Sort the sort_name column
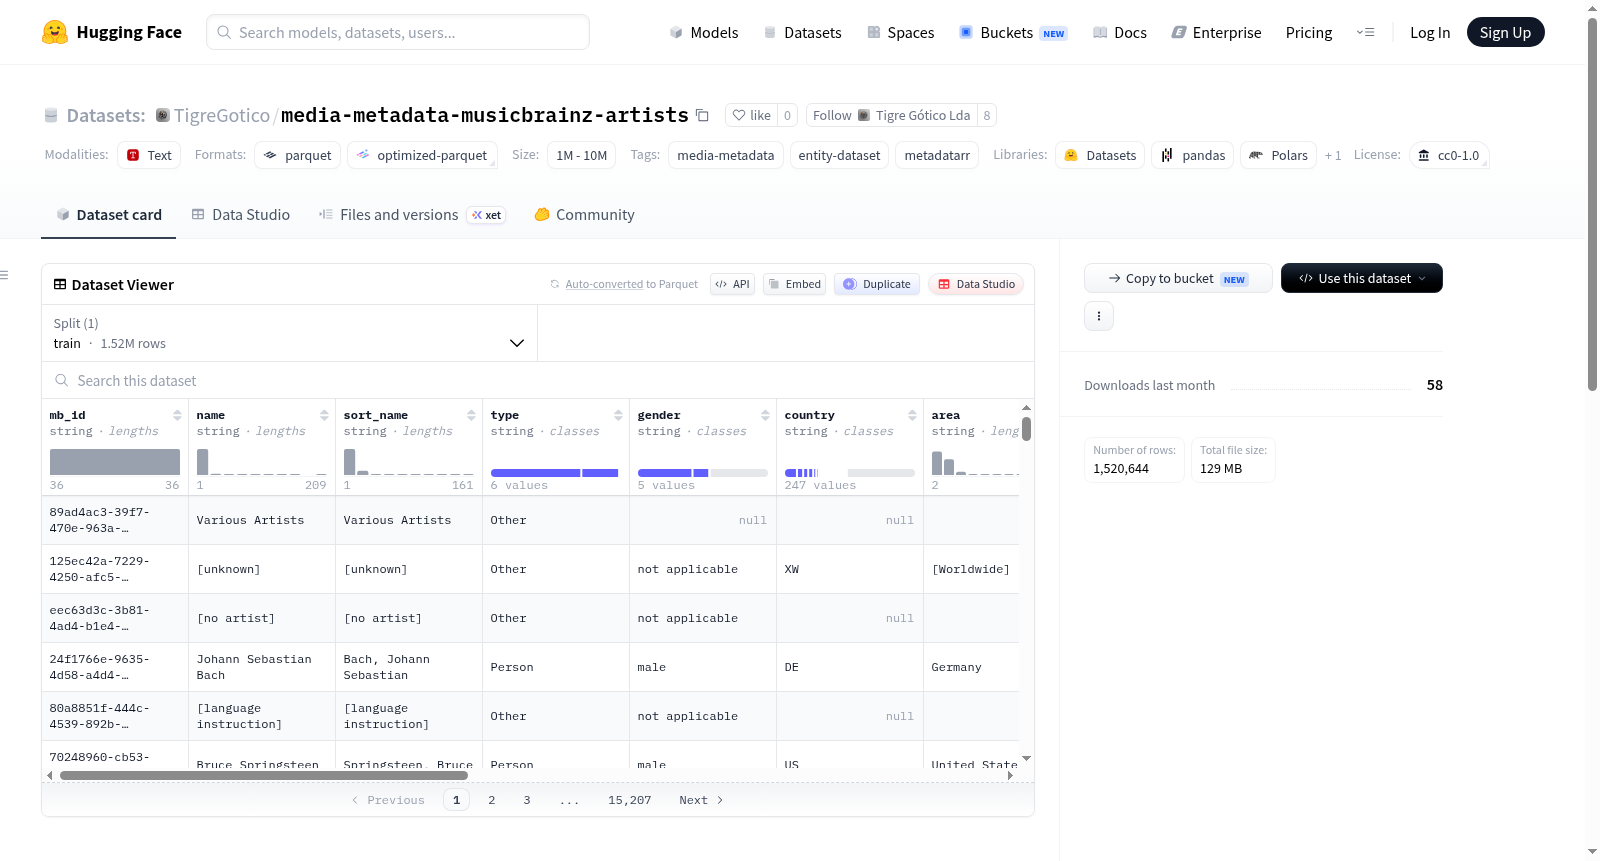This screenshot has width=1600, height=861. coord(471,415)
